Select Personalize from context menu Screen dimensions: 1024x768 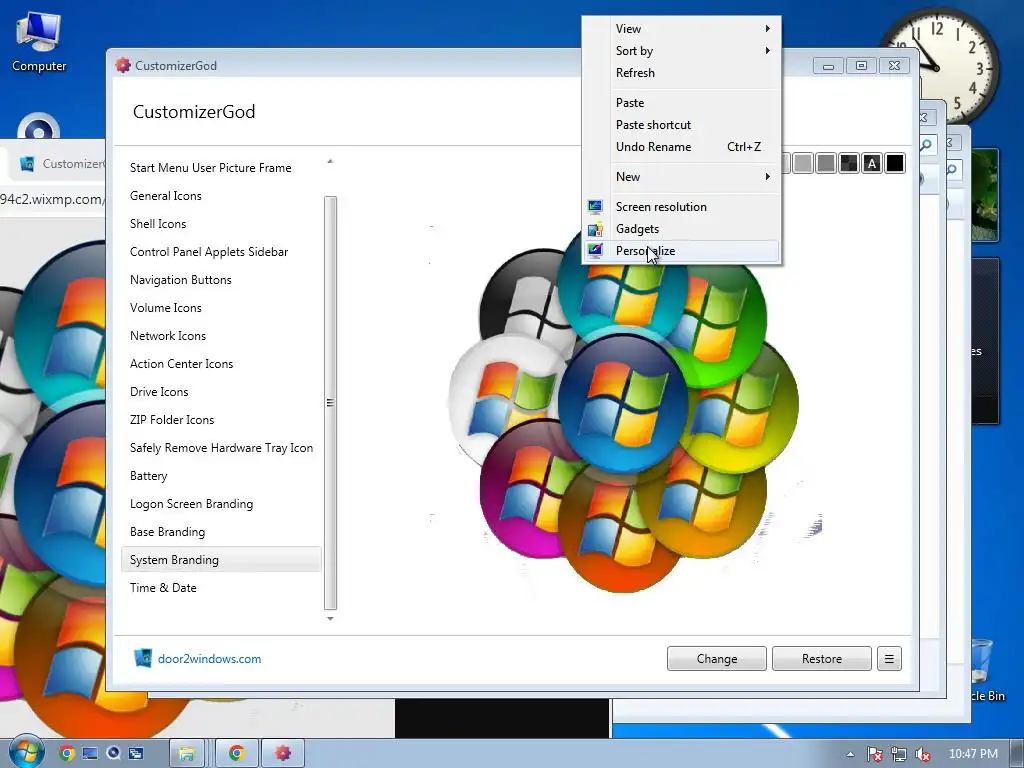point(681,251)
